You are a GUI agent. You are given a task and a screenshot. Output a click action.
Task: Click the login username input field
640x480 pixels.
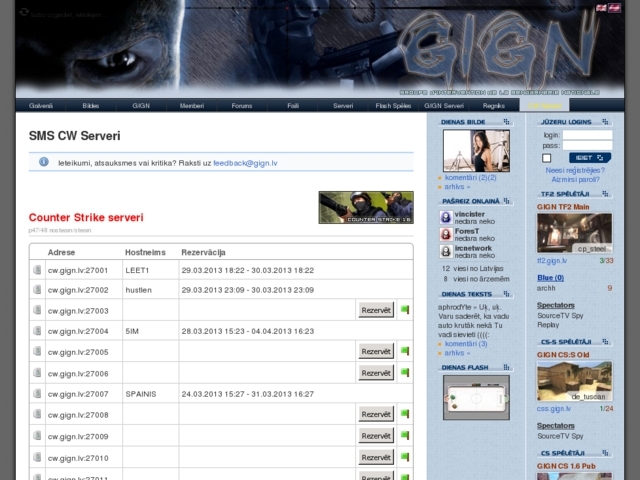pos(587,134)
